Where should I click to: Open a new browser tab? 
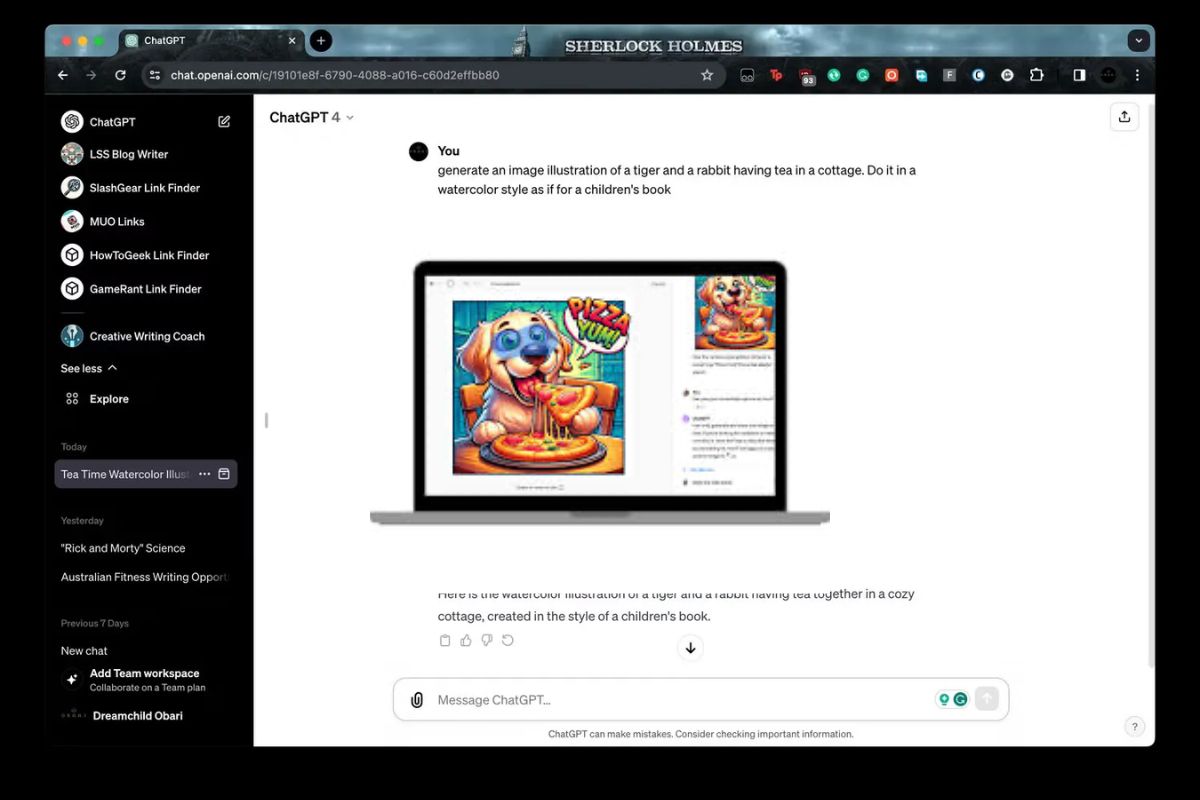(320, 41)
